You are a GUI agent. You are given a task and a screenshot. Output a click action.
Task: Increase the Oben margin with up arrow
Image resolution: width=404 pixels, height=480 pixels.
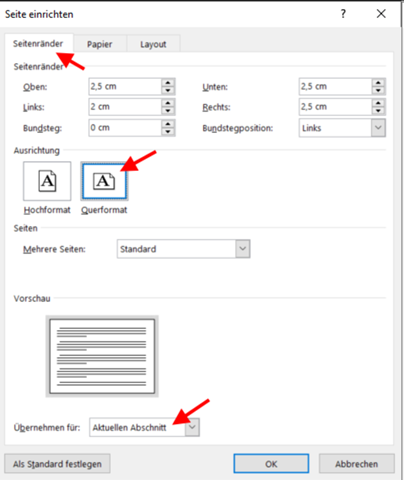168,83
